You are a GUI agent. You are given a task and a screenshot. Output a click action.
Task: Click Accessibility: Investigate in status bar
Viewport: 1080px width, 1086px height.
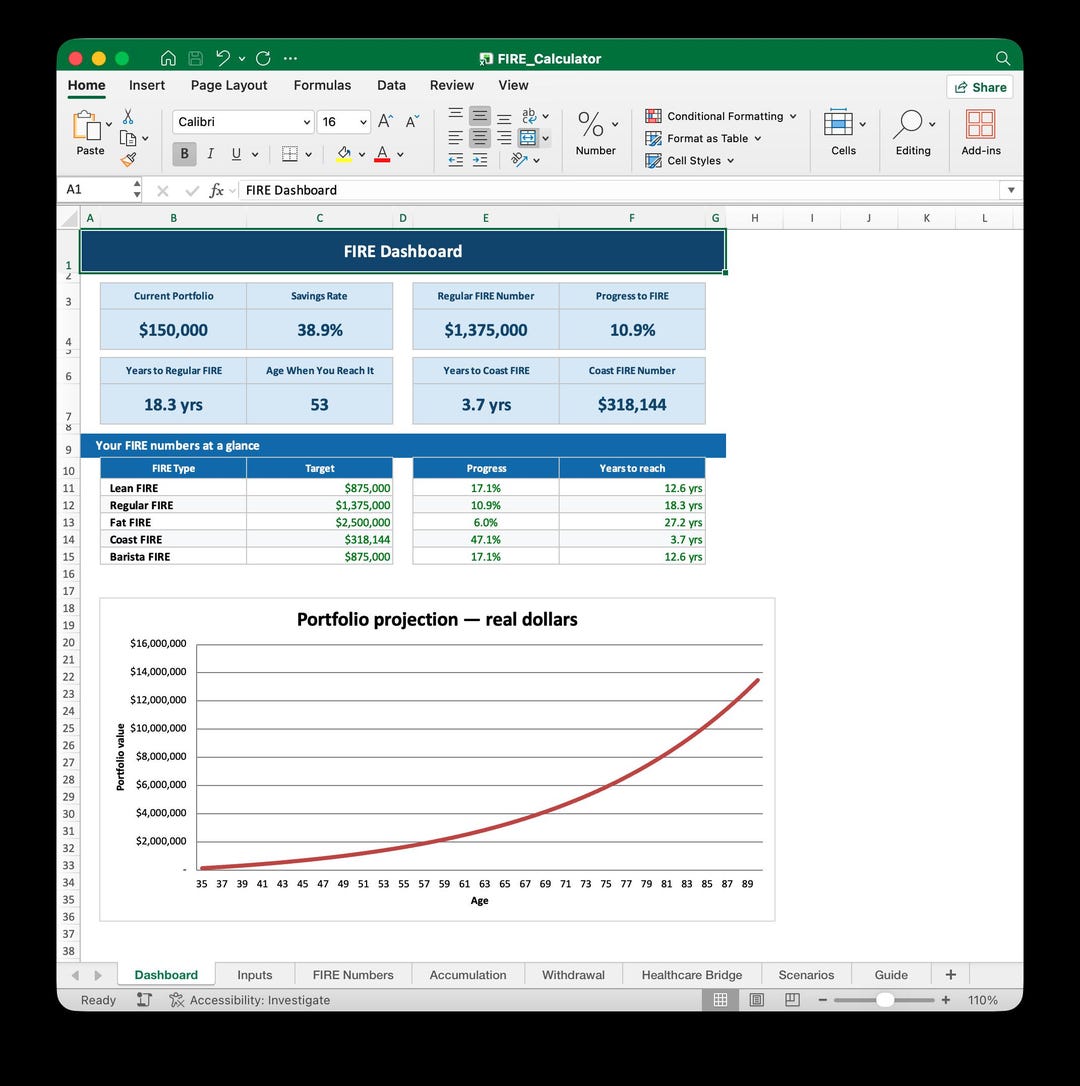249,999
